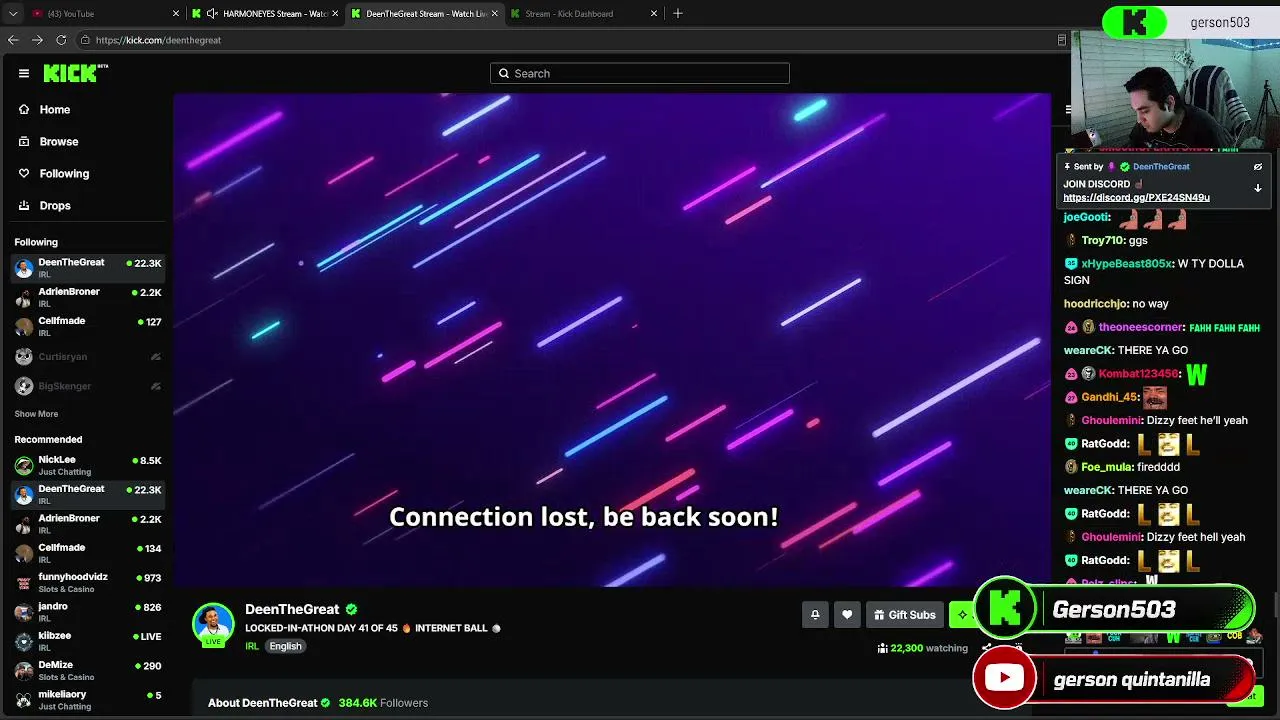Open DeenTheGreat in Following list
Viewport: 1280px width, 720px height.
pyautogui.click(x=88, y=267)
